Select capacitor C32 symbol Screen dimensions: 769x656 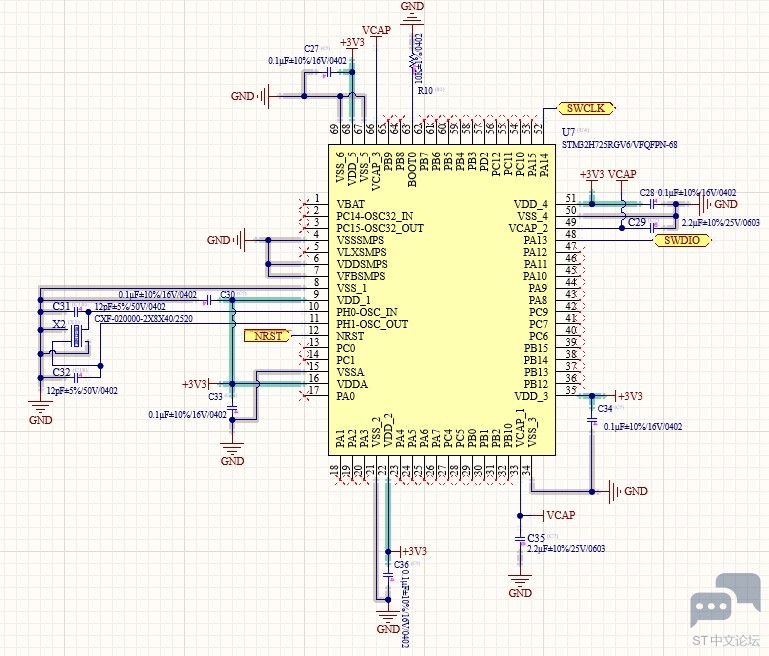(76, 378)
